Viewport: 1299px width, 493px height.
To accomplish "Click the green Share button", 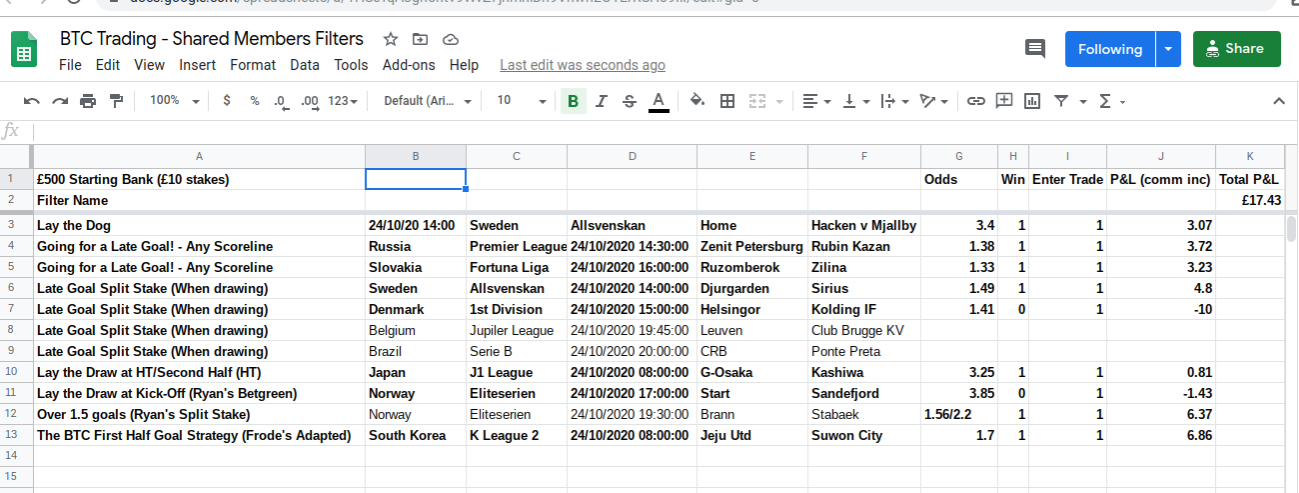I will [1236, 49].
